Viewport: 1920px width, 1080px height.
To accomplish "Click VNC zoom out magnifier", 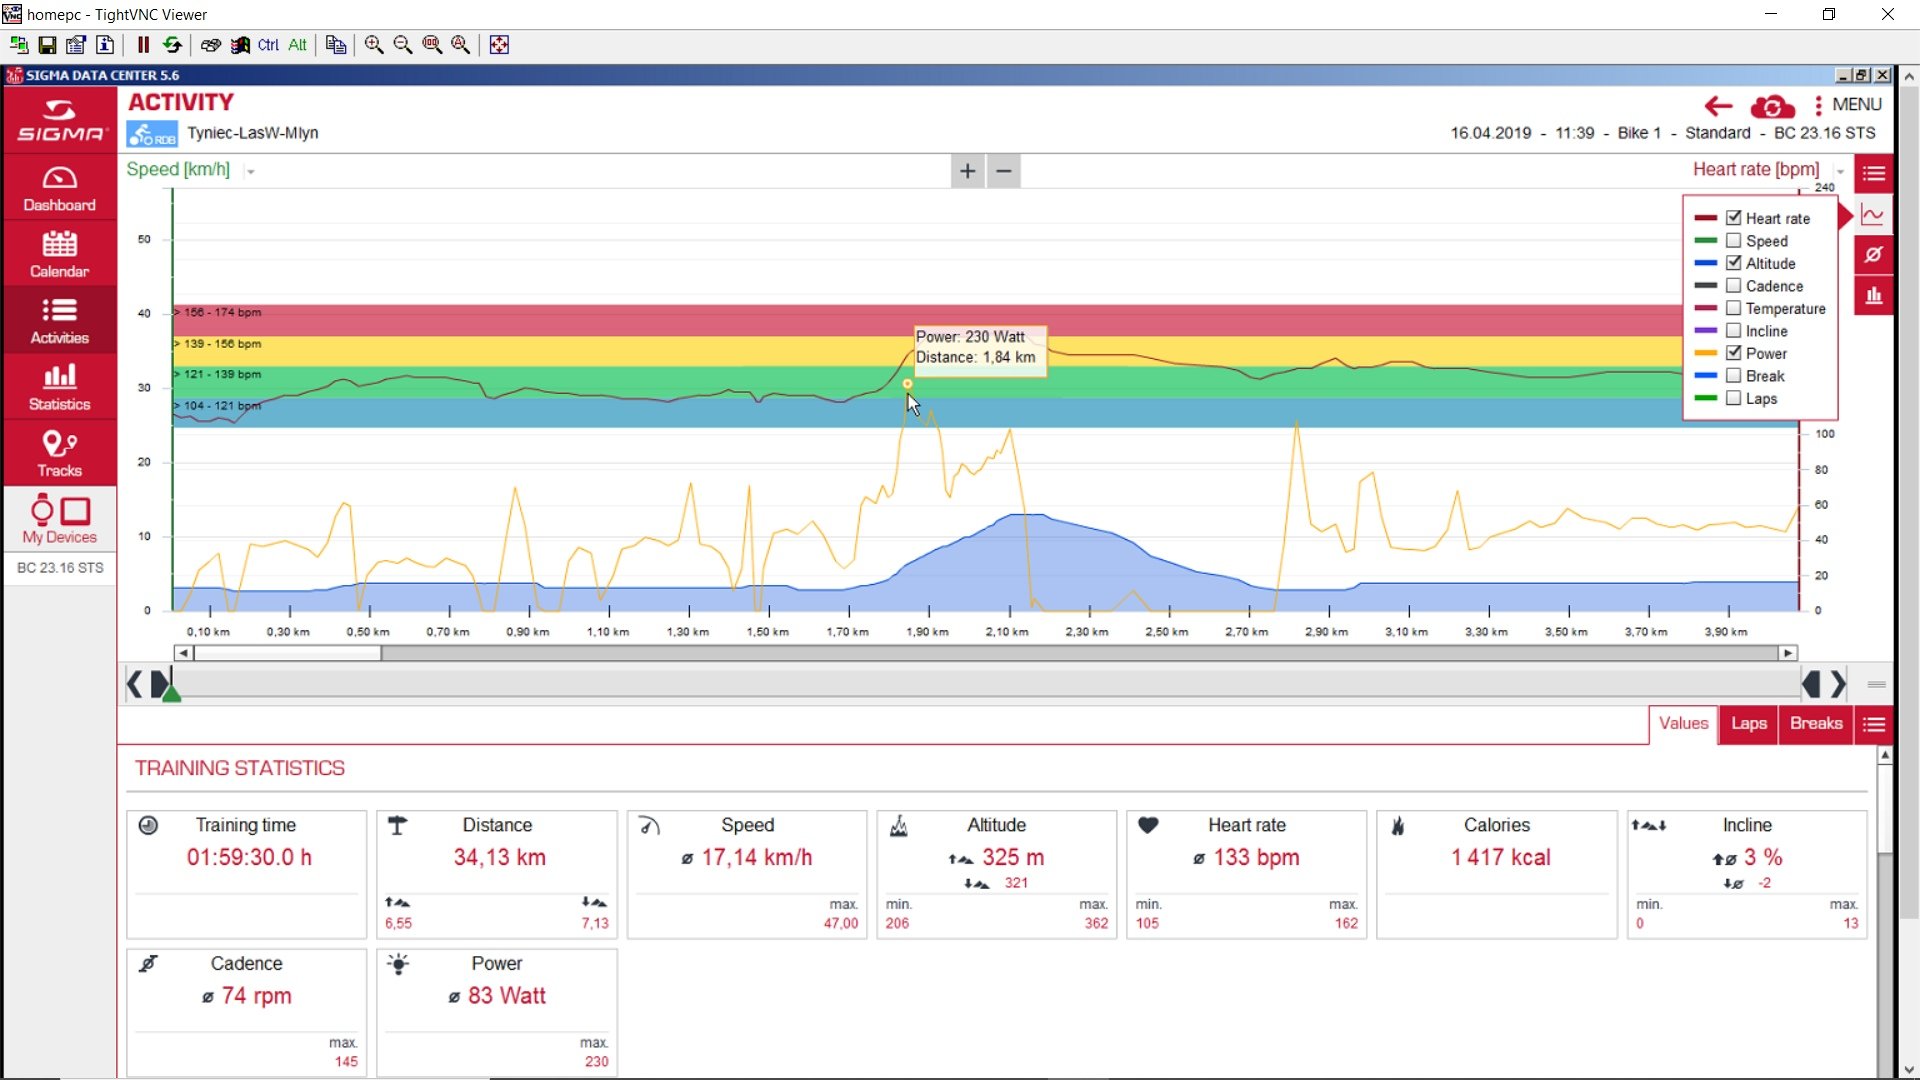I will 403,45.
